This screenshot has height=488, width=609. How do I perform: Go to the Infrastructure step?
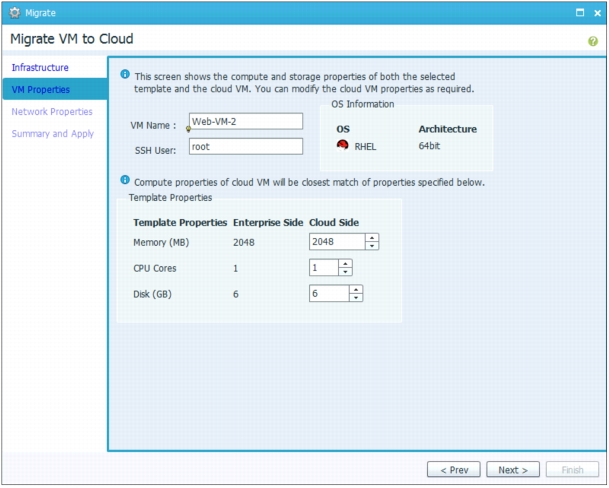[x=40, y=68]
